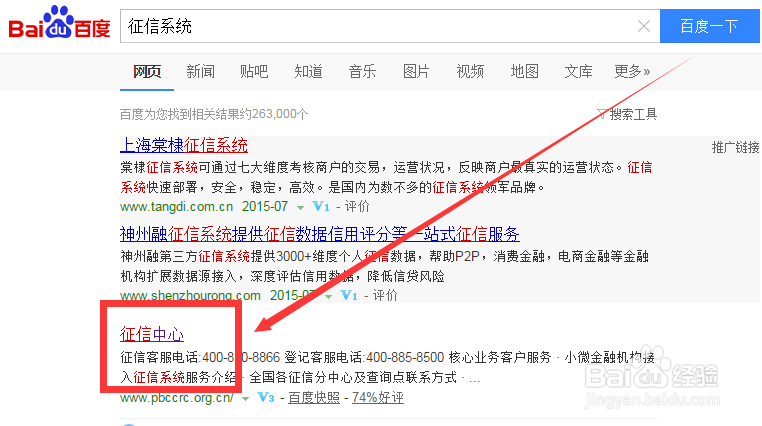
Task: Open the 文库 tab
Action: [578, 71]
